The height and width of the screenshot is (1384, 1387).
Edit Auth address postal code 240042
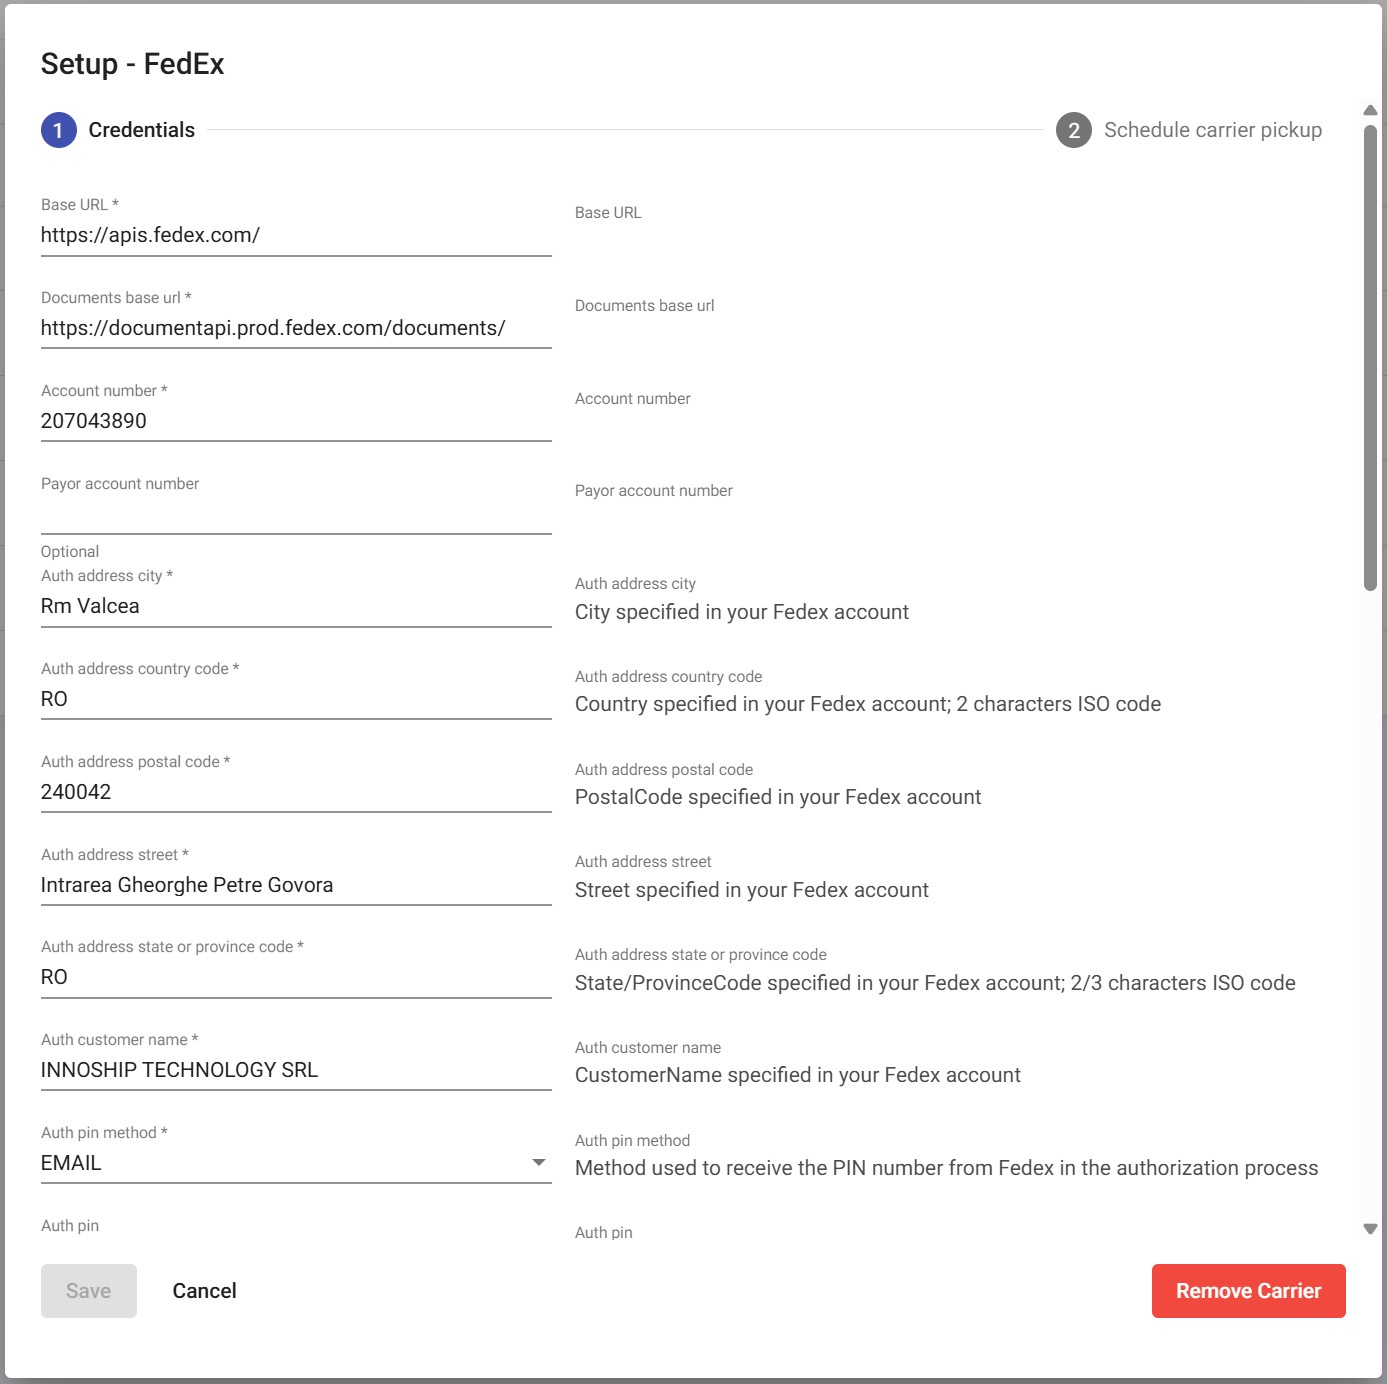(296, 792)
